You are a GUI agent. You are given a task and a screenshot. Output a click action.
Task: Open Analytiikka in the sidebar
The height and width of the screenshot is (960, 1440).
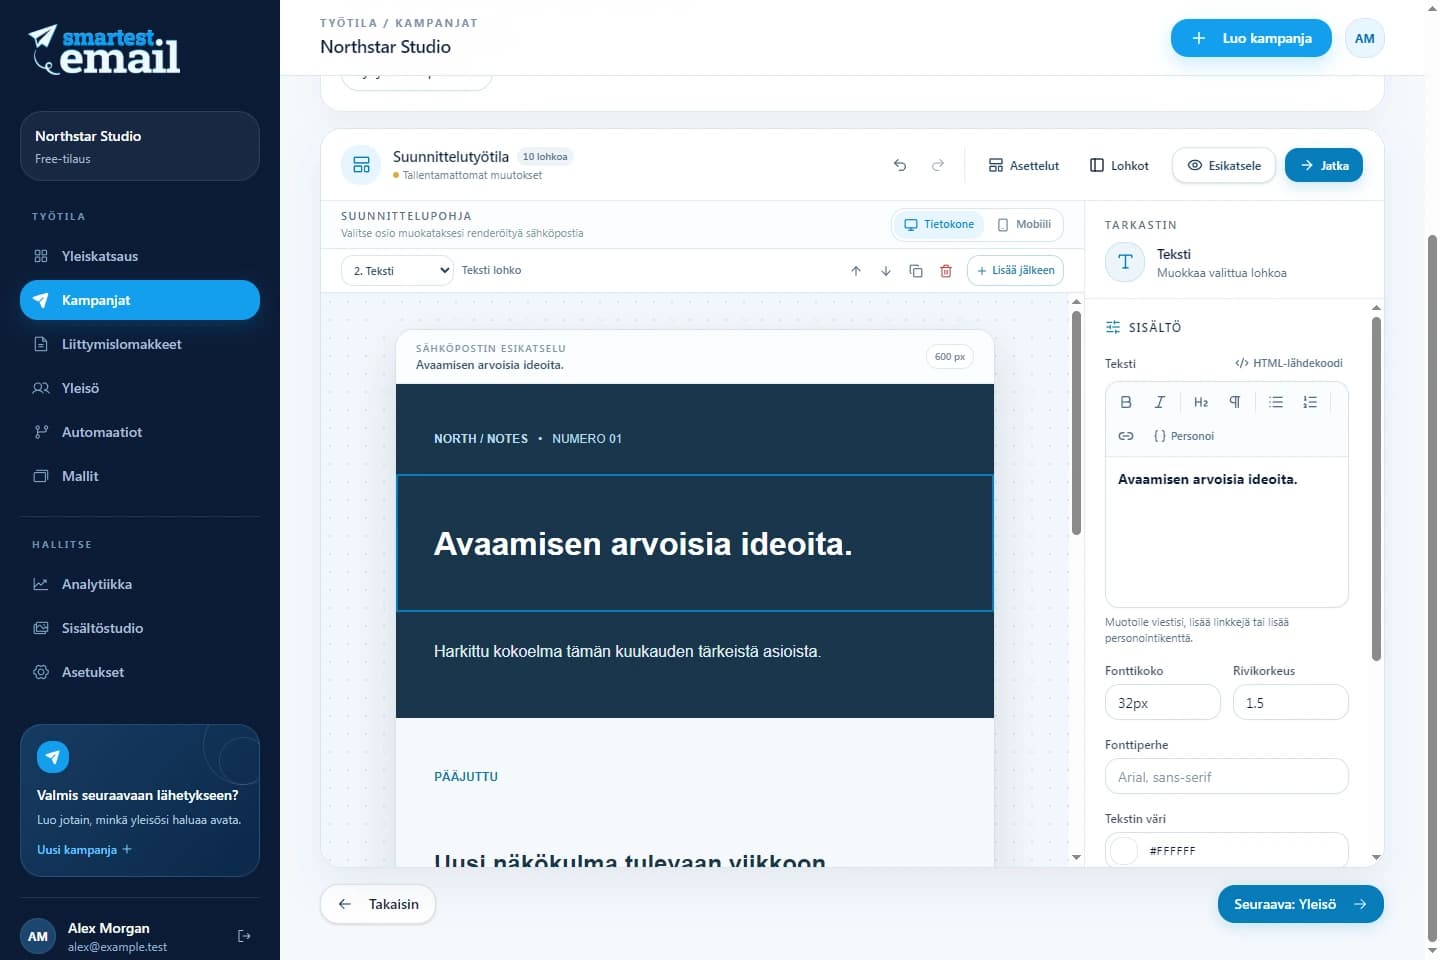click(x=140, y=584)
